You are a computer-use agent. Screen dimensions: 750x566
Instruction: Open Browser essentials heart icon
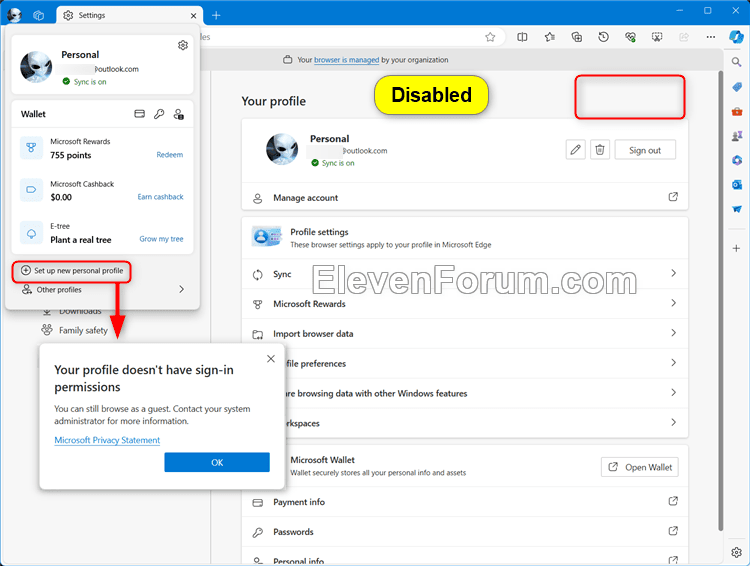630,37
